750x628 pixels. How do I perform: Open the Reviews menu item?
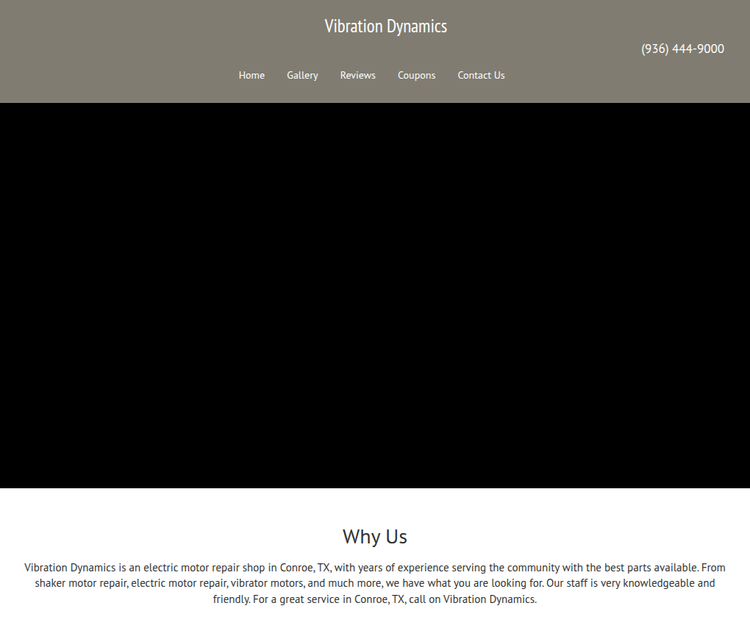point(357,75)
